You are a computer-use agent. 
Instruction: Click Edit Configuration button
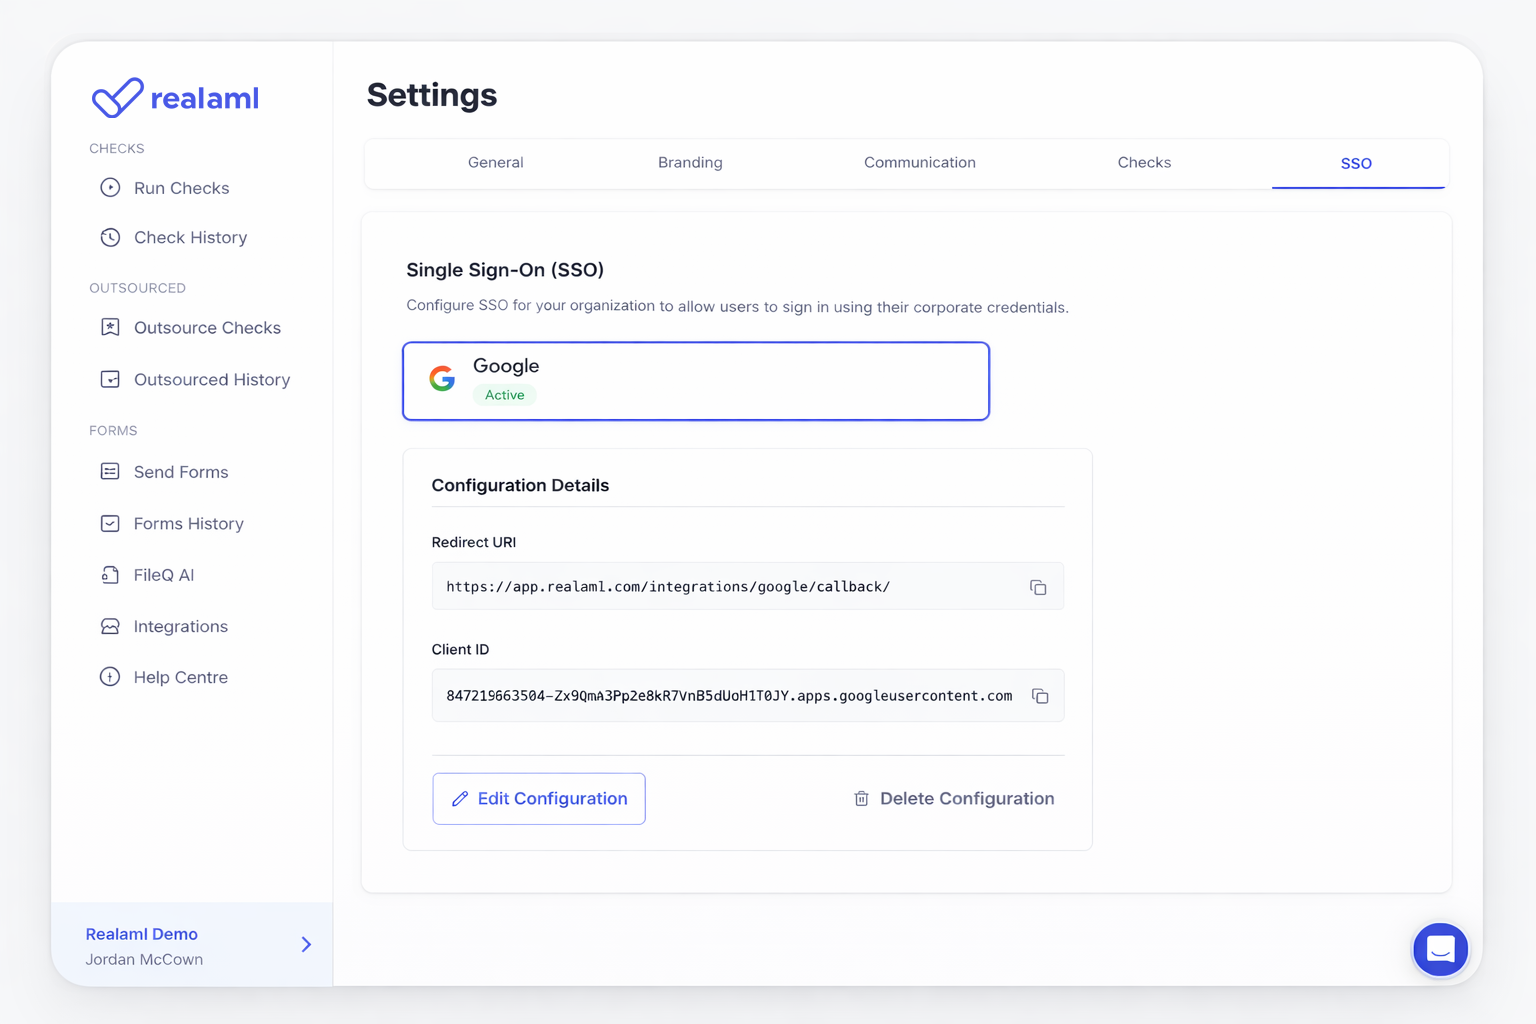click(538, 799)
